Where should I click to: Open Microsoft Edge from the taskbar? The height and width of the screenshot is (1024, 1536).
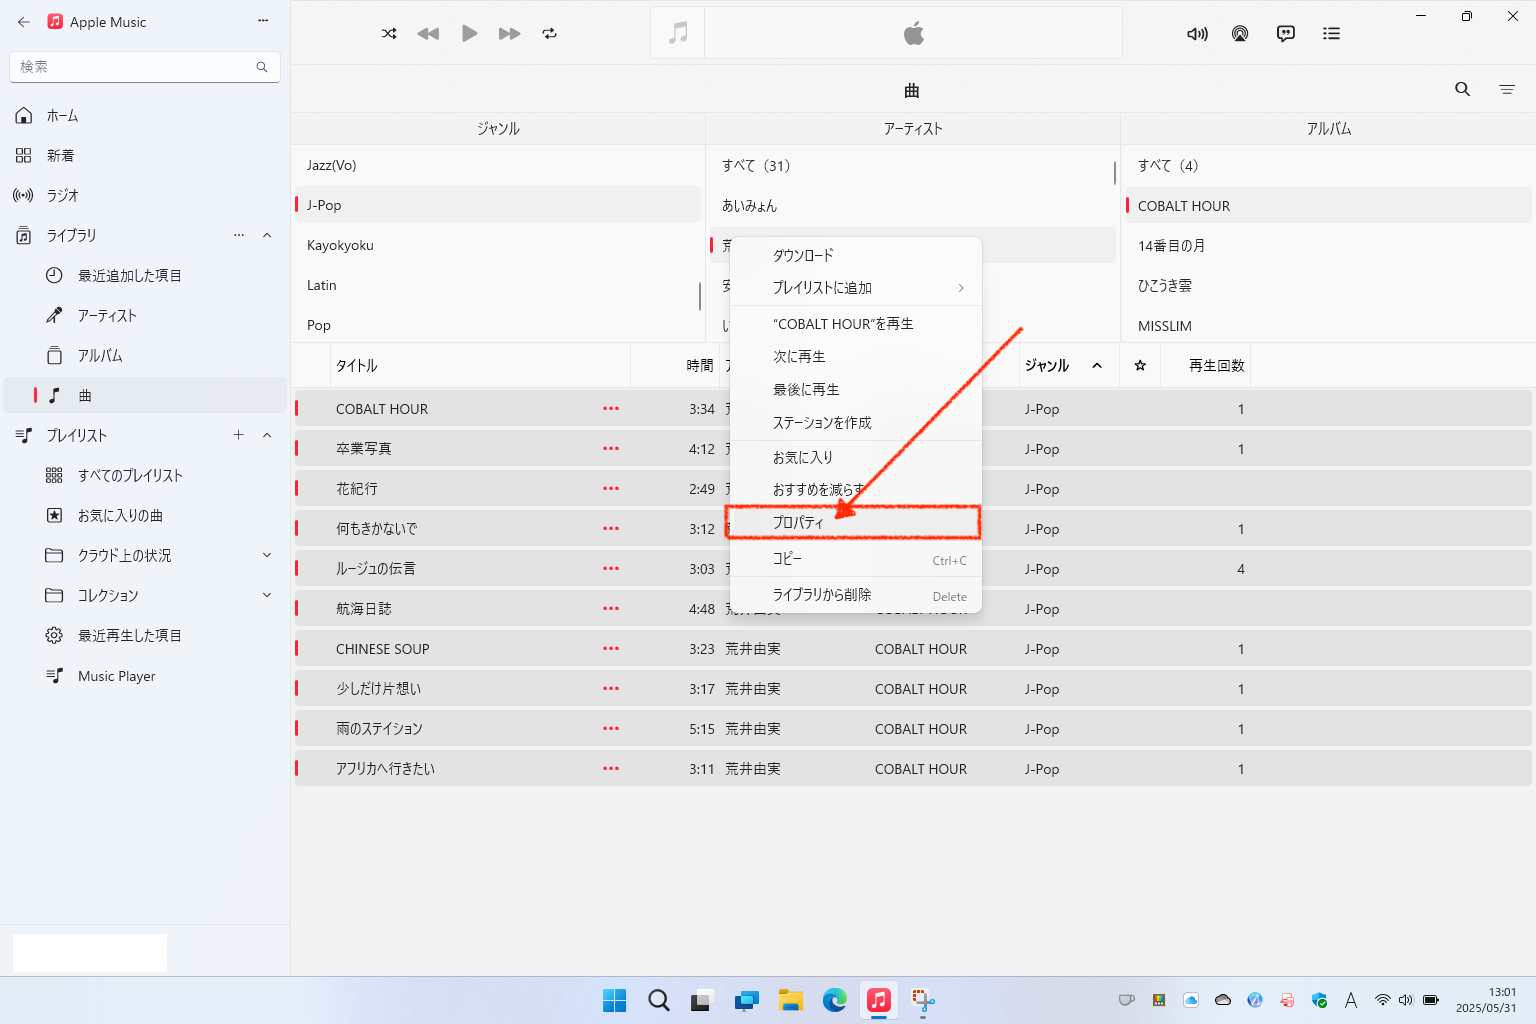point(834,1000)
